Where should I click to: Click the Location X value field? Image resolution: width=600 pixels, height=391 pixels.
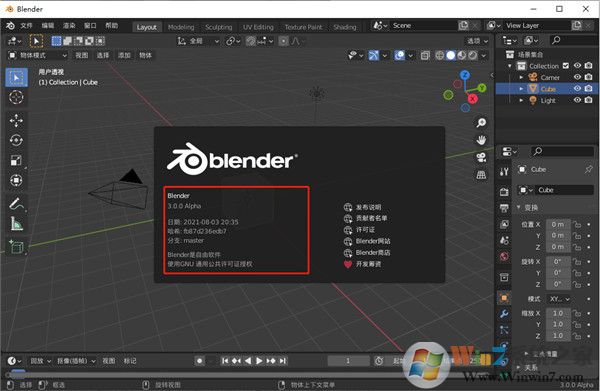(x=558, y=224)
